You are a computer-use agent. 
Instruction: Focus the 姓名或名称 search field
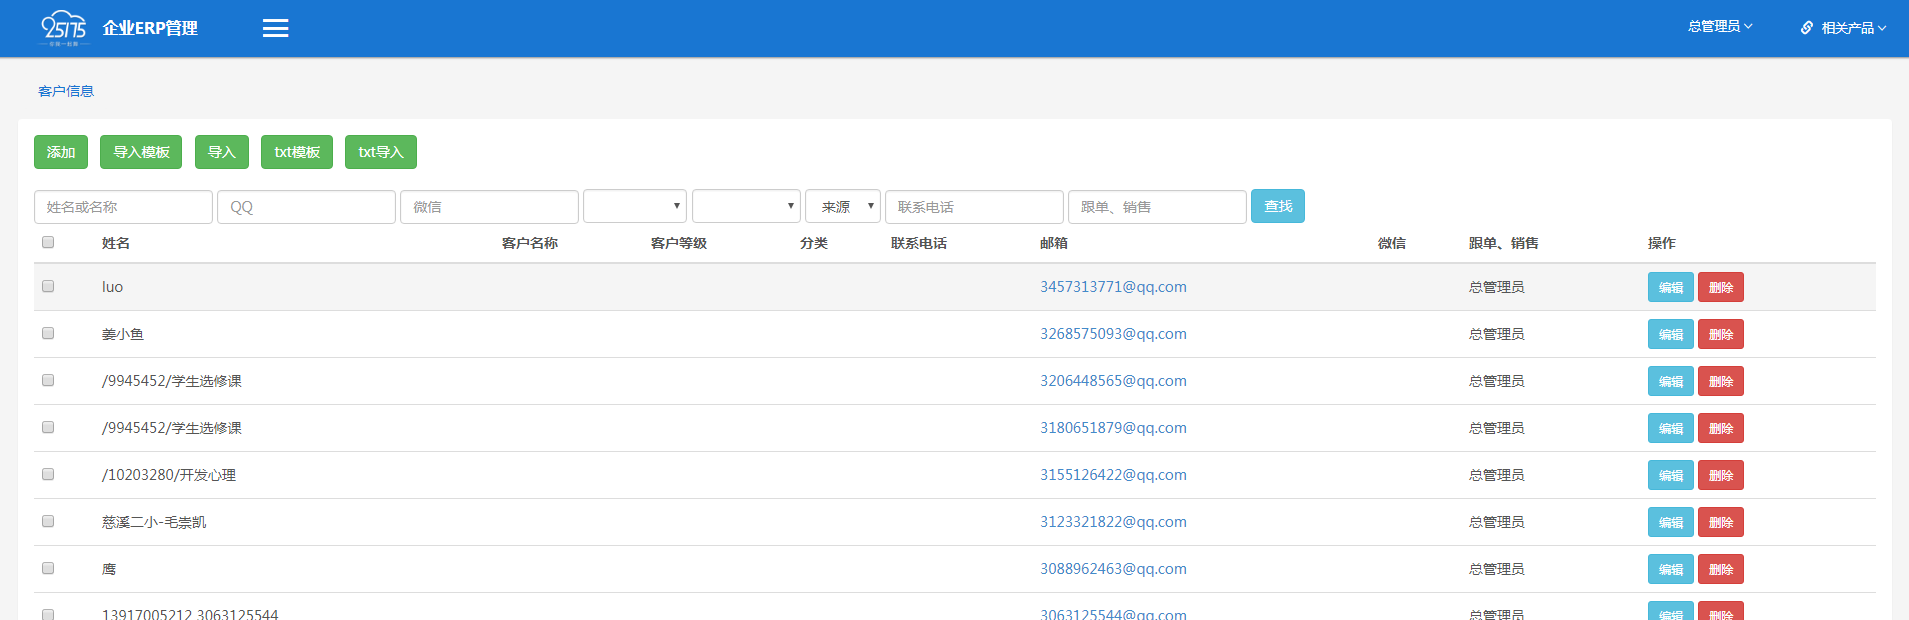(123, 207)
